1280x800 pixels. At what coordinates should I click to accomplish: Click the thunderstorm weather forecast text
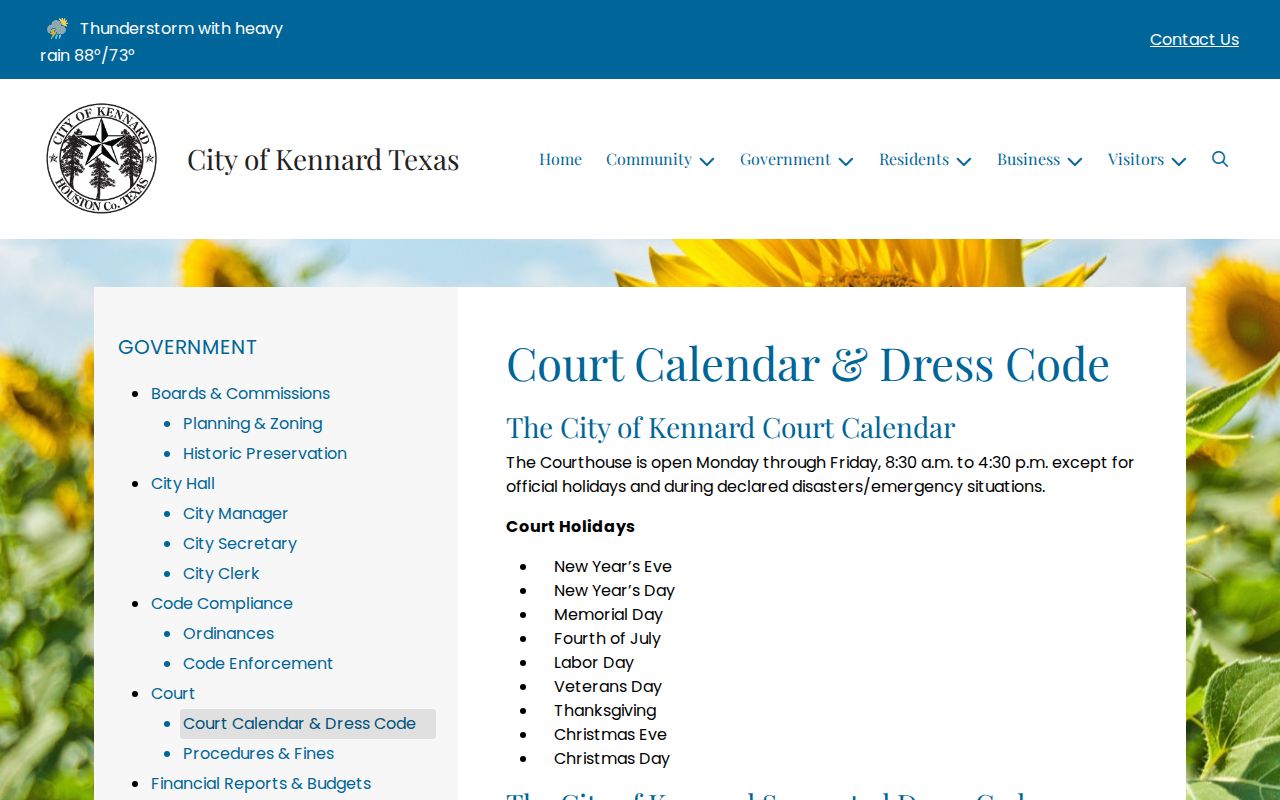[162, 42]
